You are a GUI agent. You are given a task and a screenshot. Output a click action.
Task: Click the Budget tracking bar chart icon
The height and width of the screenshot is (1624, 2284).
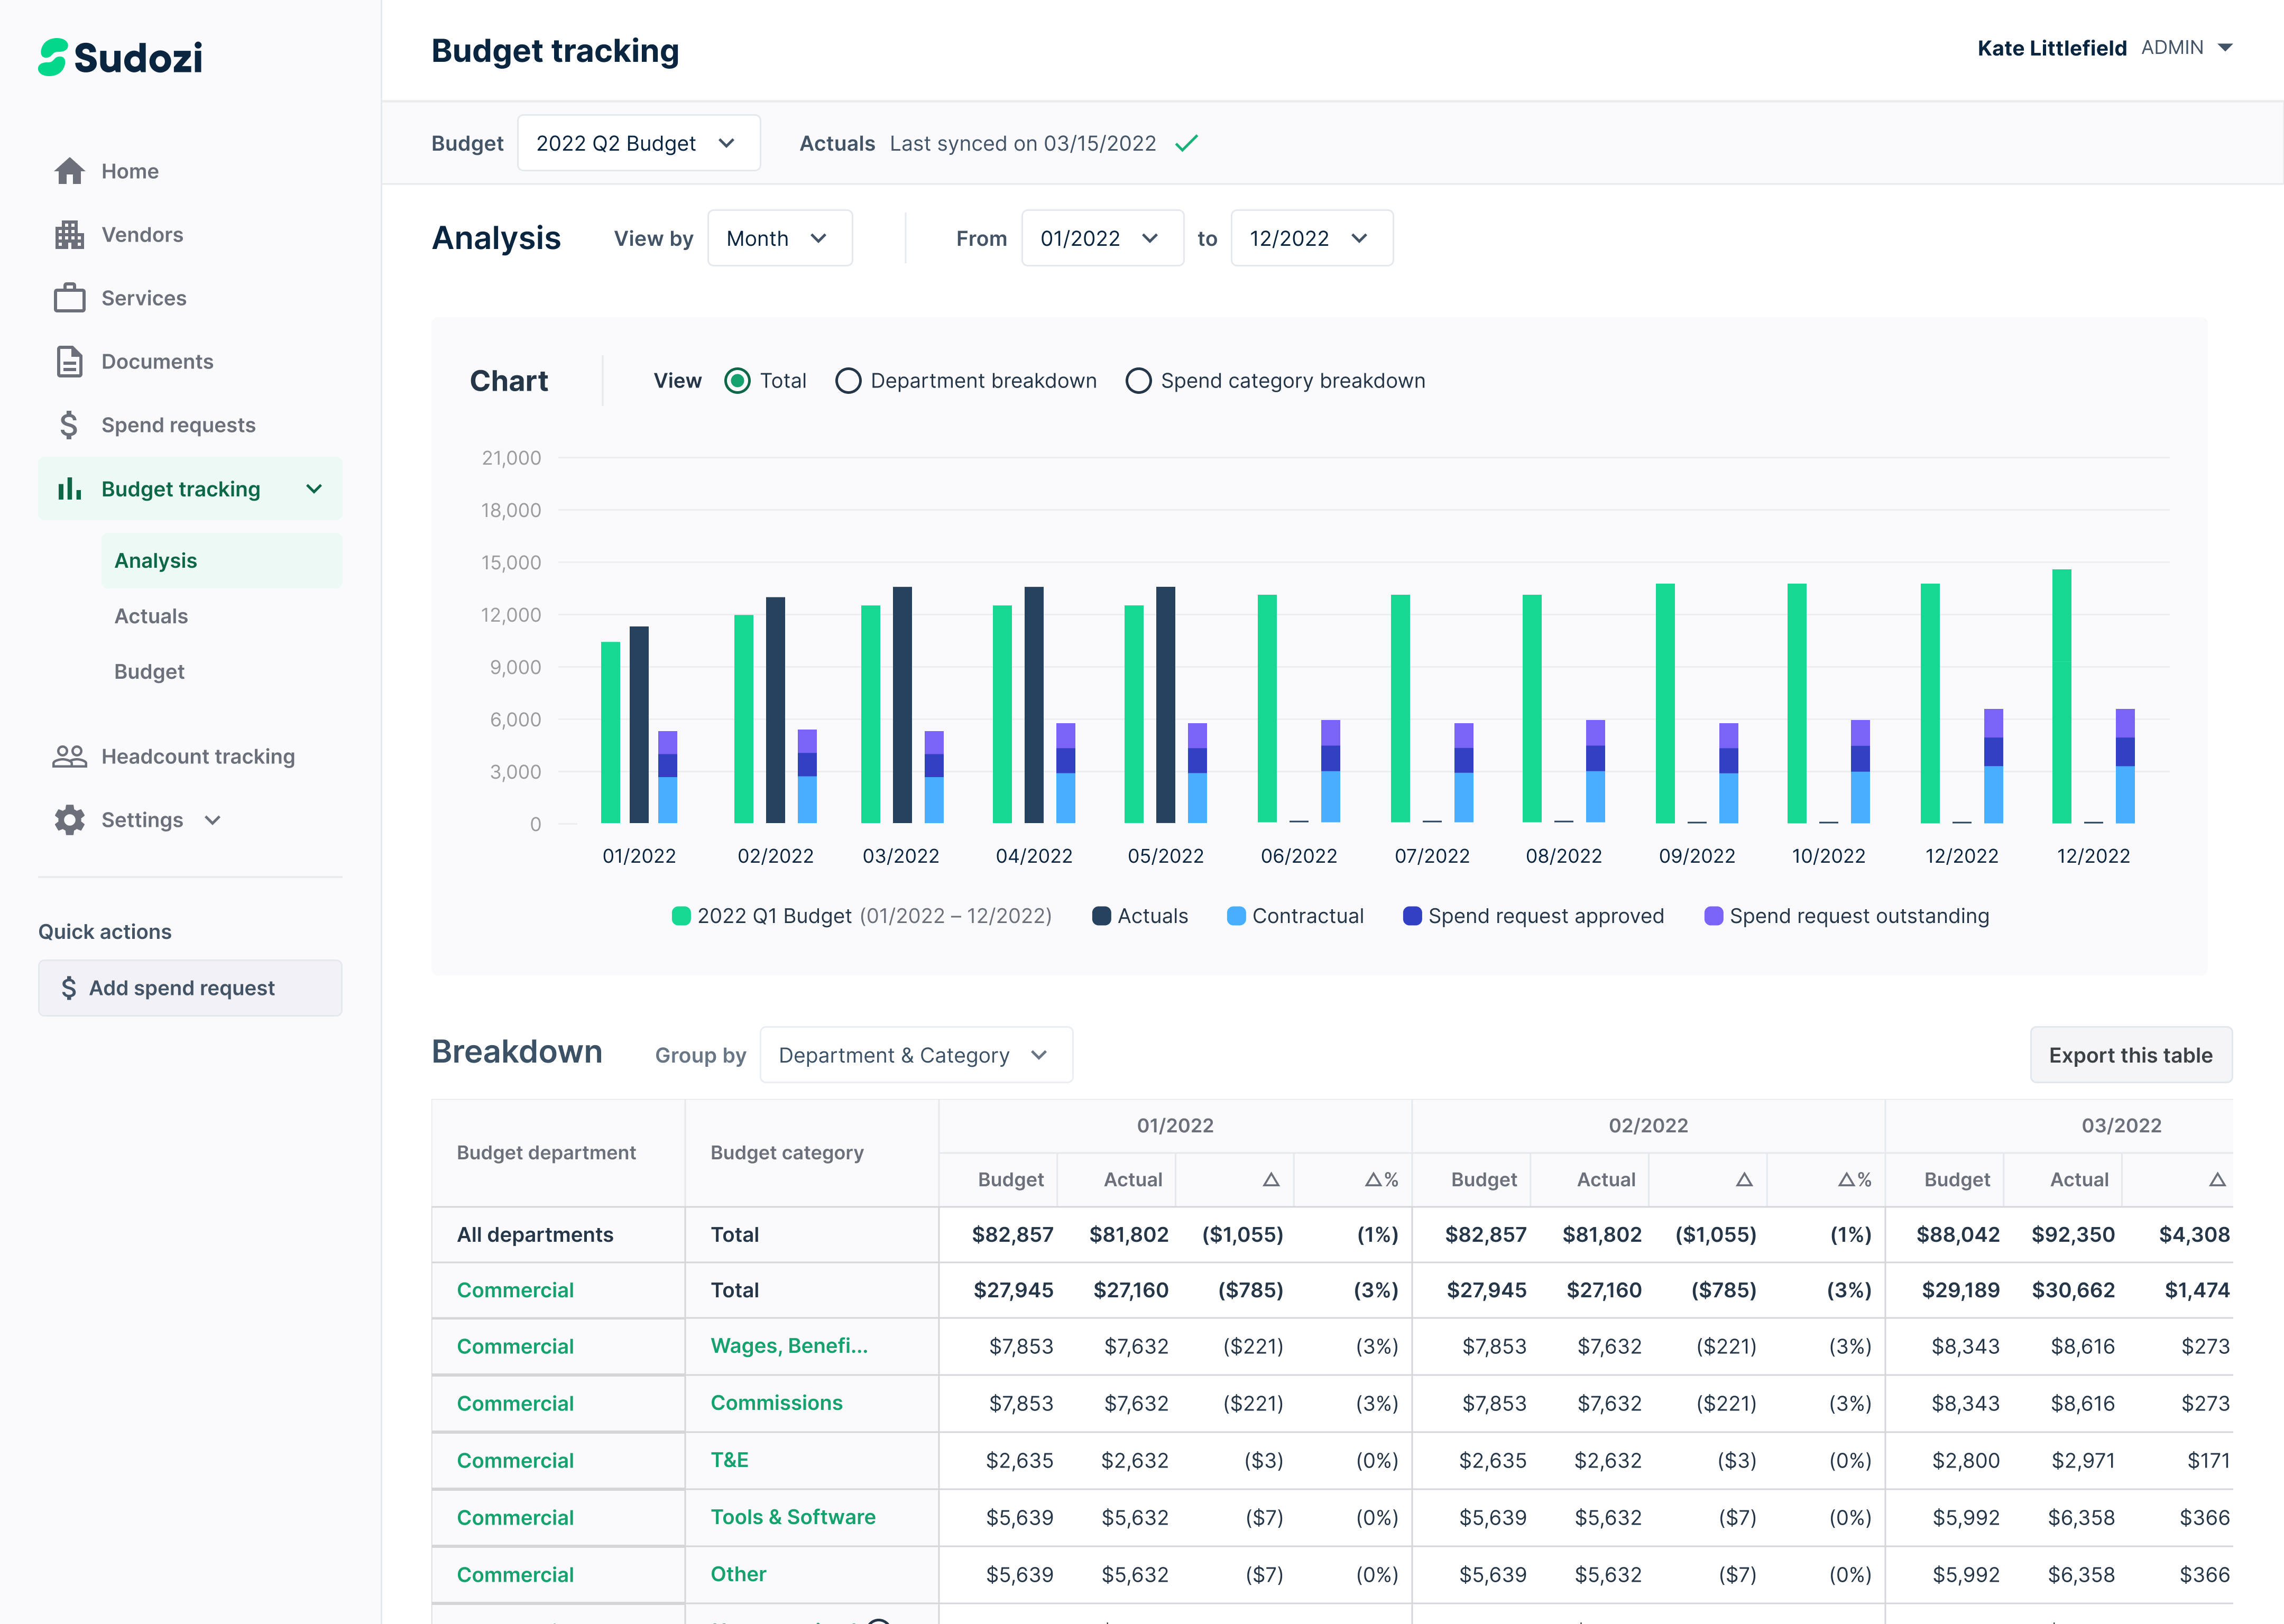coord(69,489)
